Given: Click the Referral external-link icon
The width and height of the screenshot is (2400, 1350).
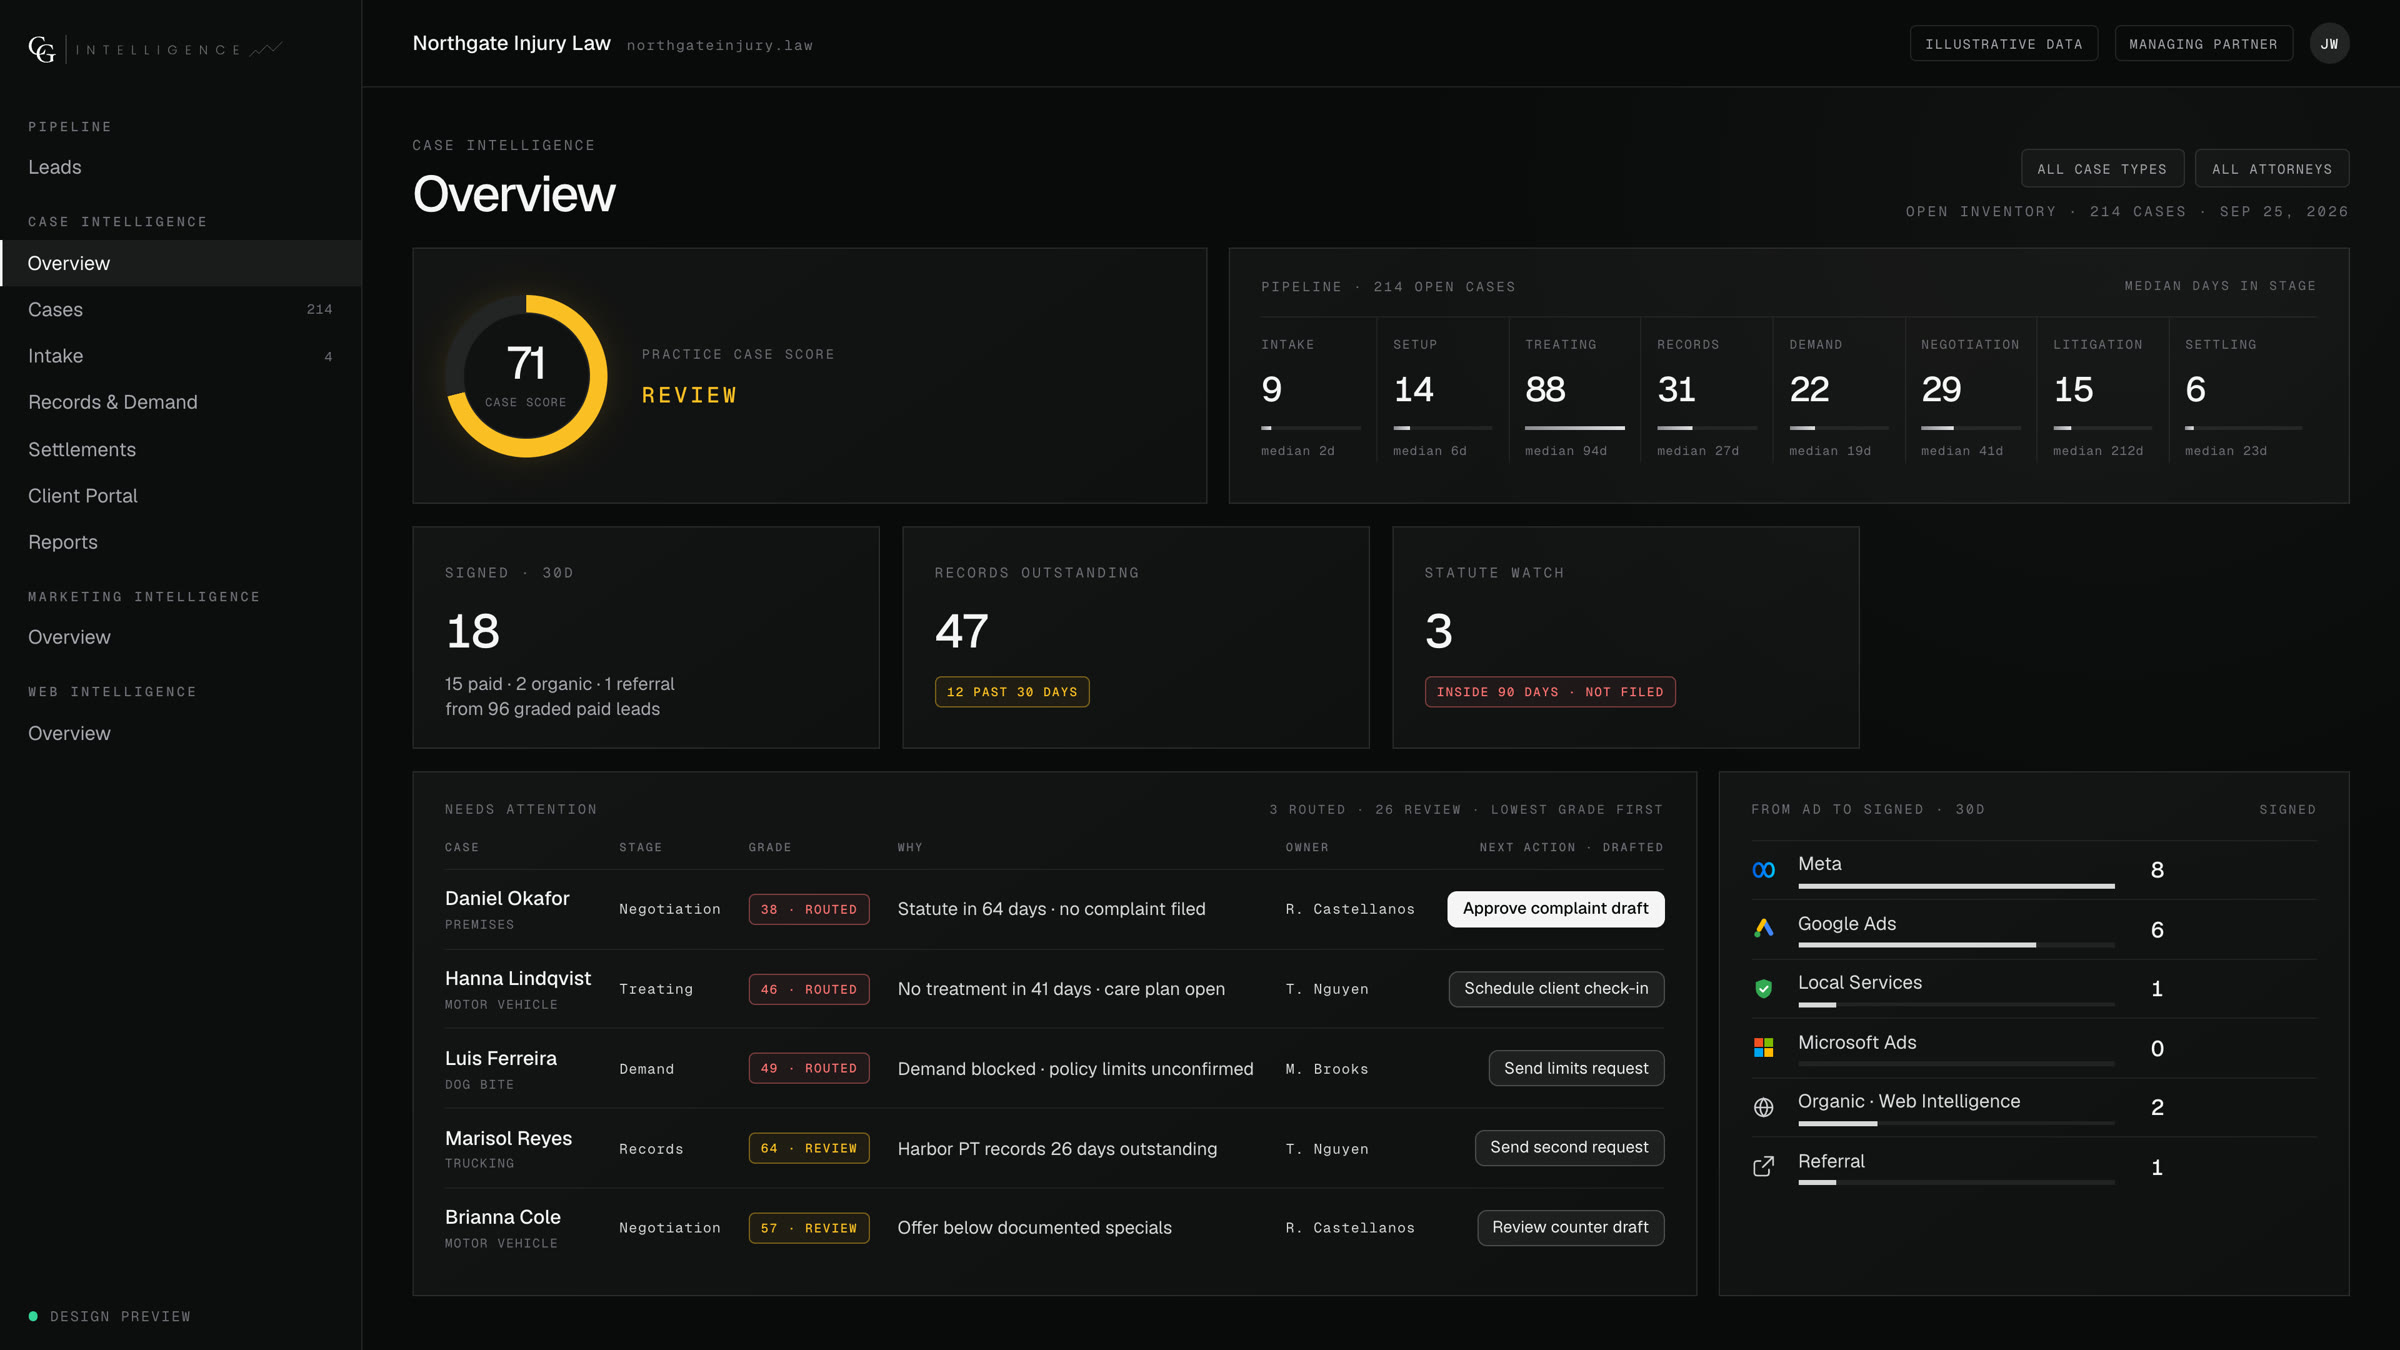Looking at the screenshot, I should 1764,1167.
